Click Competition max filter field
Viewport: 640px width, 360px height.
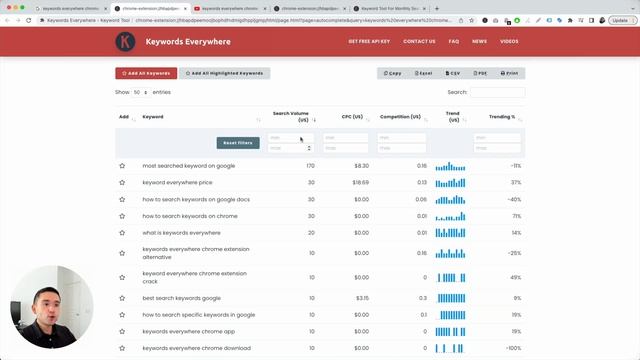tap(402, 148)
